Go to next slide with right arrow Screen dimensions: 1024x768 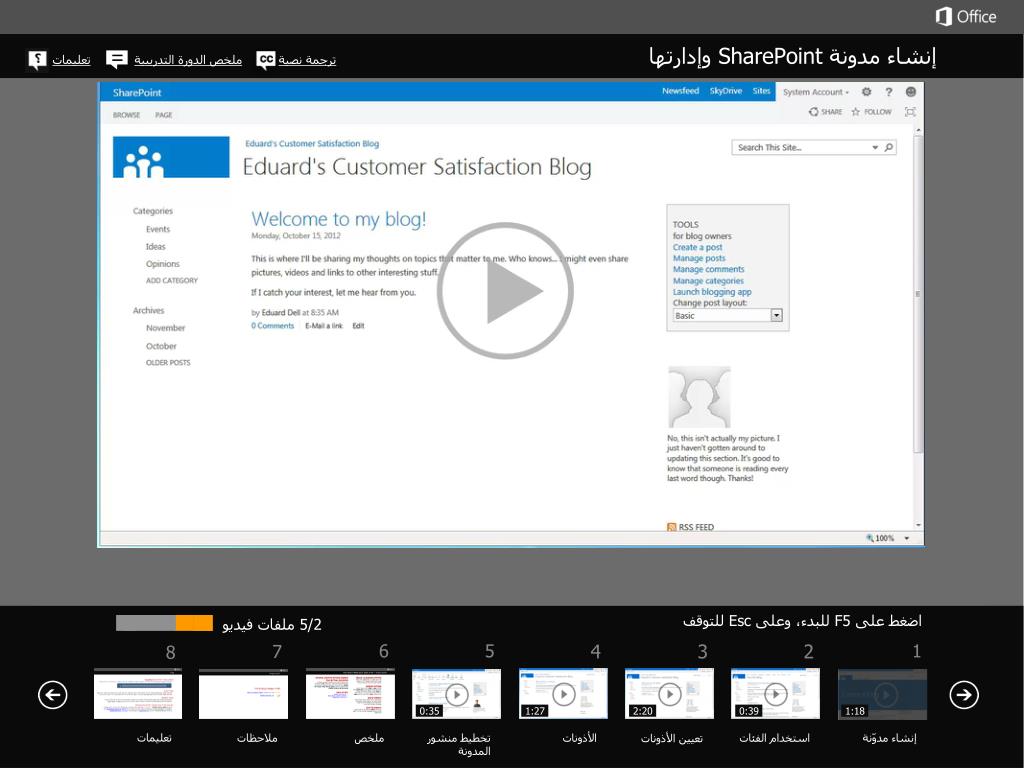point(964,694)
